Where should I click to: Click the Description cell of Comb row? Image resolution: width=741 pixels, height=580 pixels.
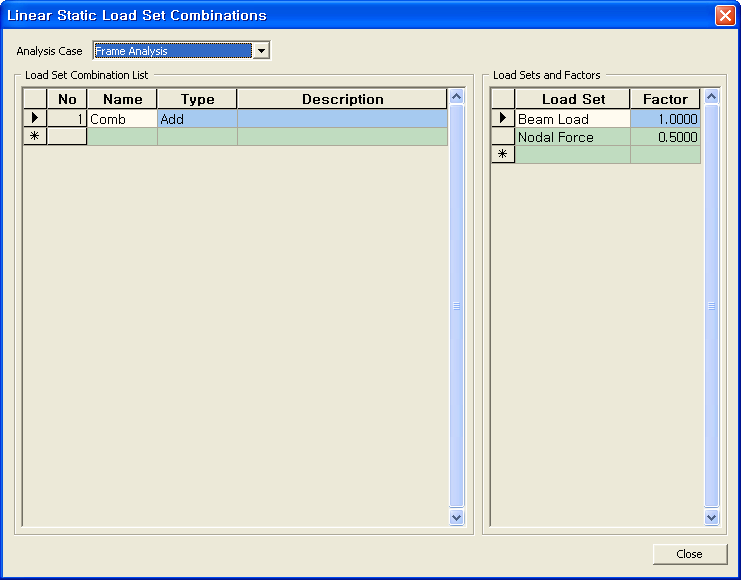click(342, 119)
